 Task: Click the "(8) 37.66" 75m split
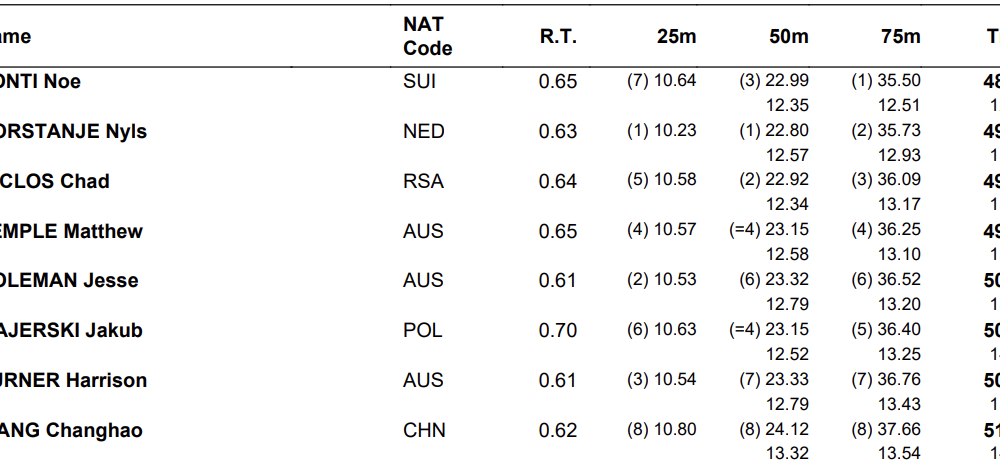coord(885,430)
